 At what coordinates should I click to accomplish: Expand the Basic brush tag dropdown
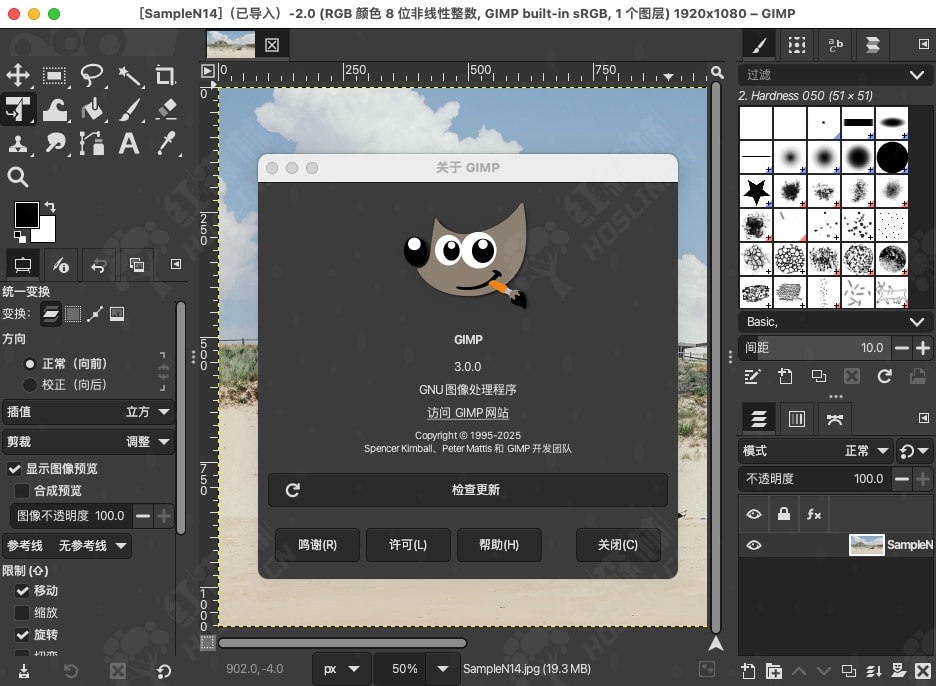click(x=834, y=322)
